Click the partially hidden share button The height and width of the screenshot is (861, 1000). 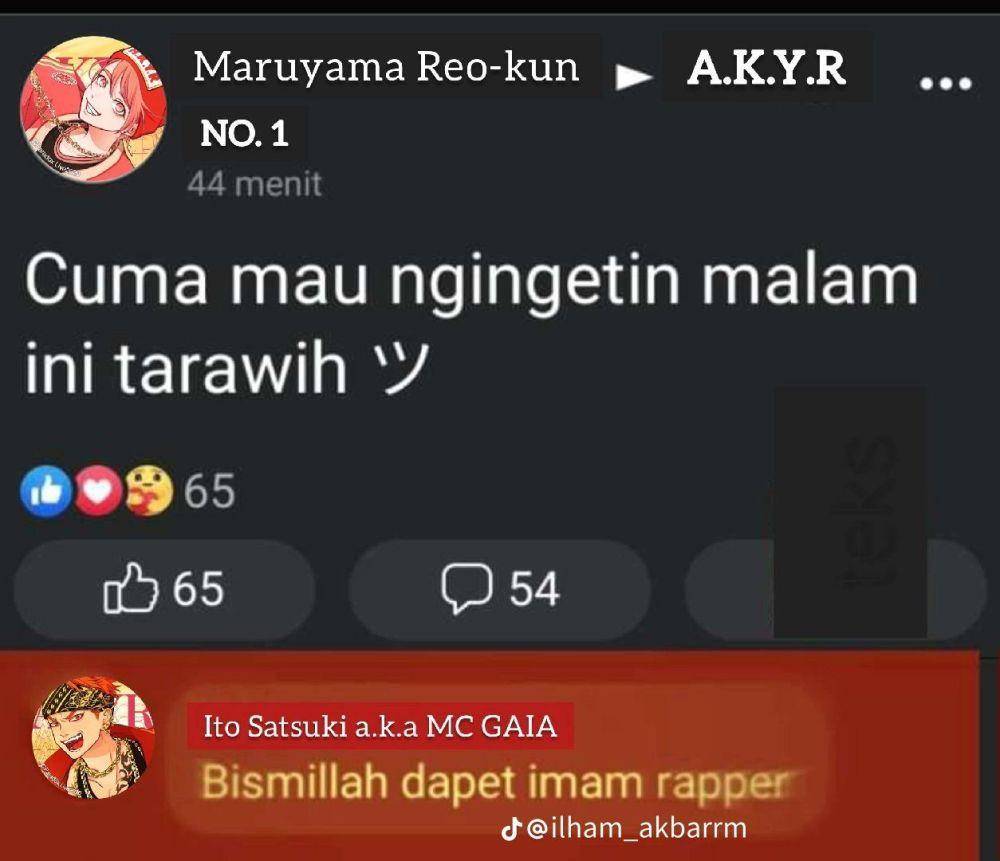pyautogui.click(x=835, y=589)
